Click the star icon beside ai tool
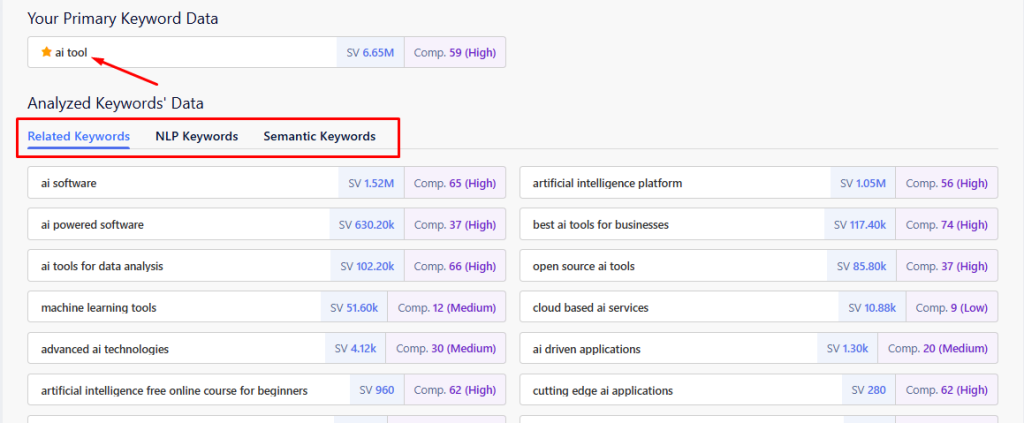1024x423 pixels. click(x=46, y=52)
